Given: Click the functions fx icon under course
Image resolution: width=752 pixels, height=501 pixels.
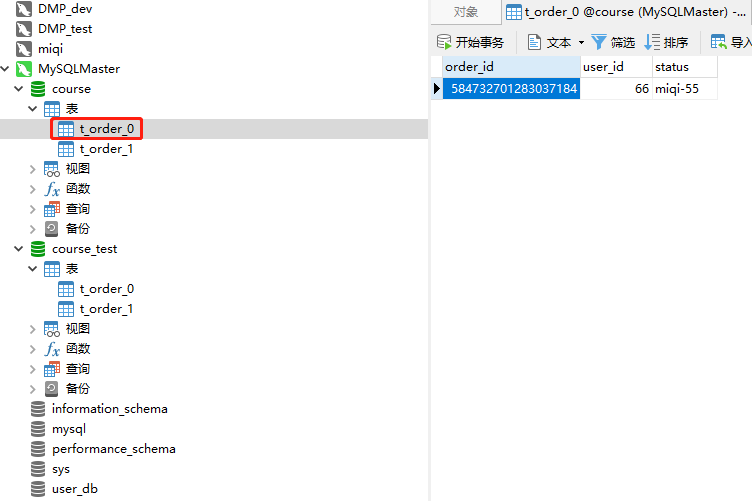Looking at the screenshot, I should tap(52, 189).
